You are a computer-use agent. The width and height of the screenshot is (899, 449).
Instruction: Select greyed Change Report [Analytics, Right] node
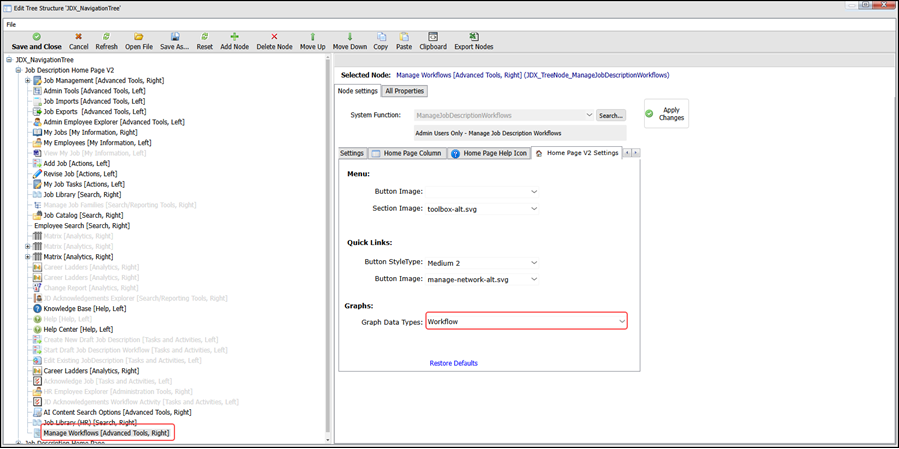[91, 288]
